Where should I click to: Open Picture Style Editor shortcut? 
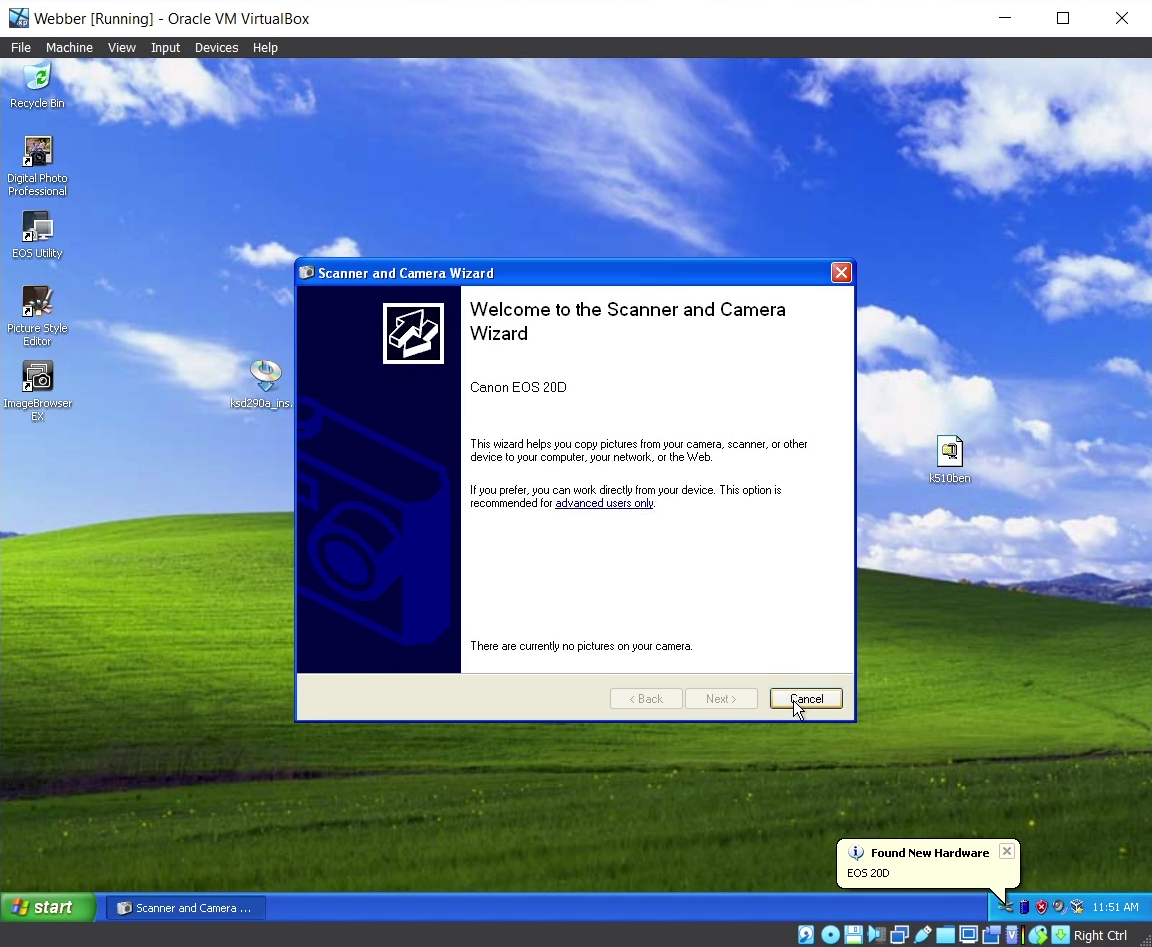tap(37, 303)
